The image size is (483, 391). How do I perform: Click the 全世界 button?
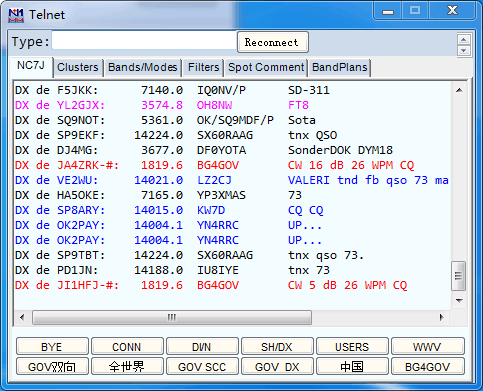(127, 367)
